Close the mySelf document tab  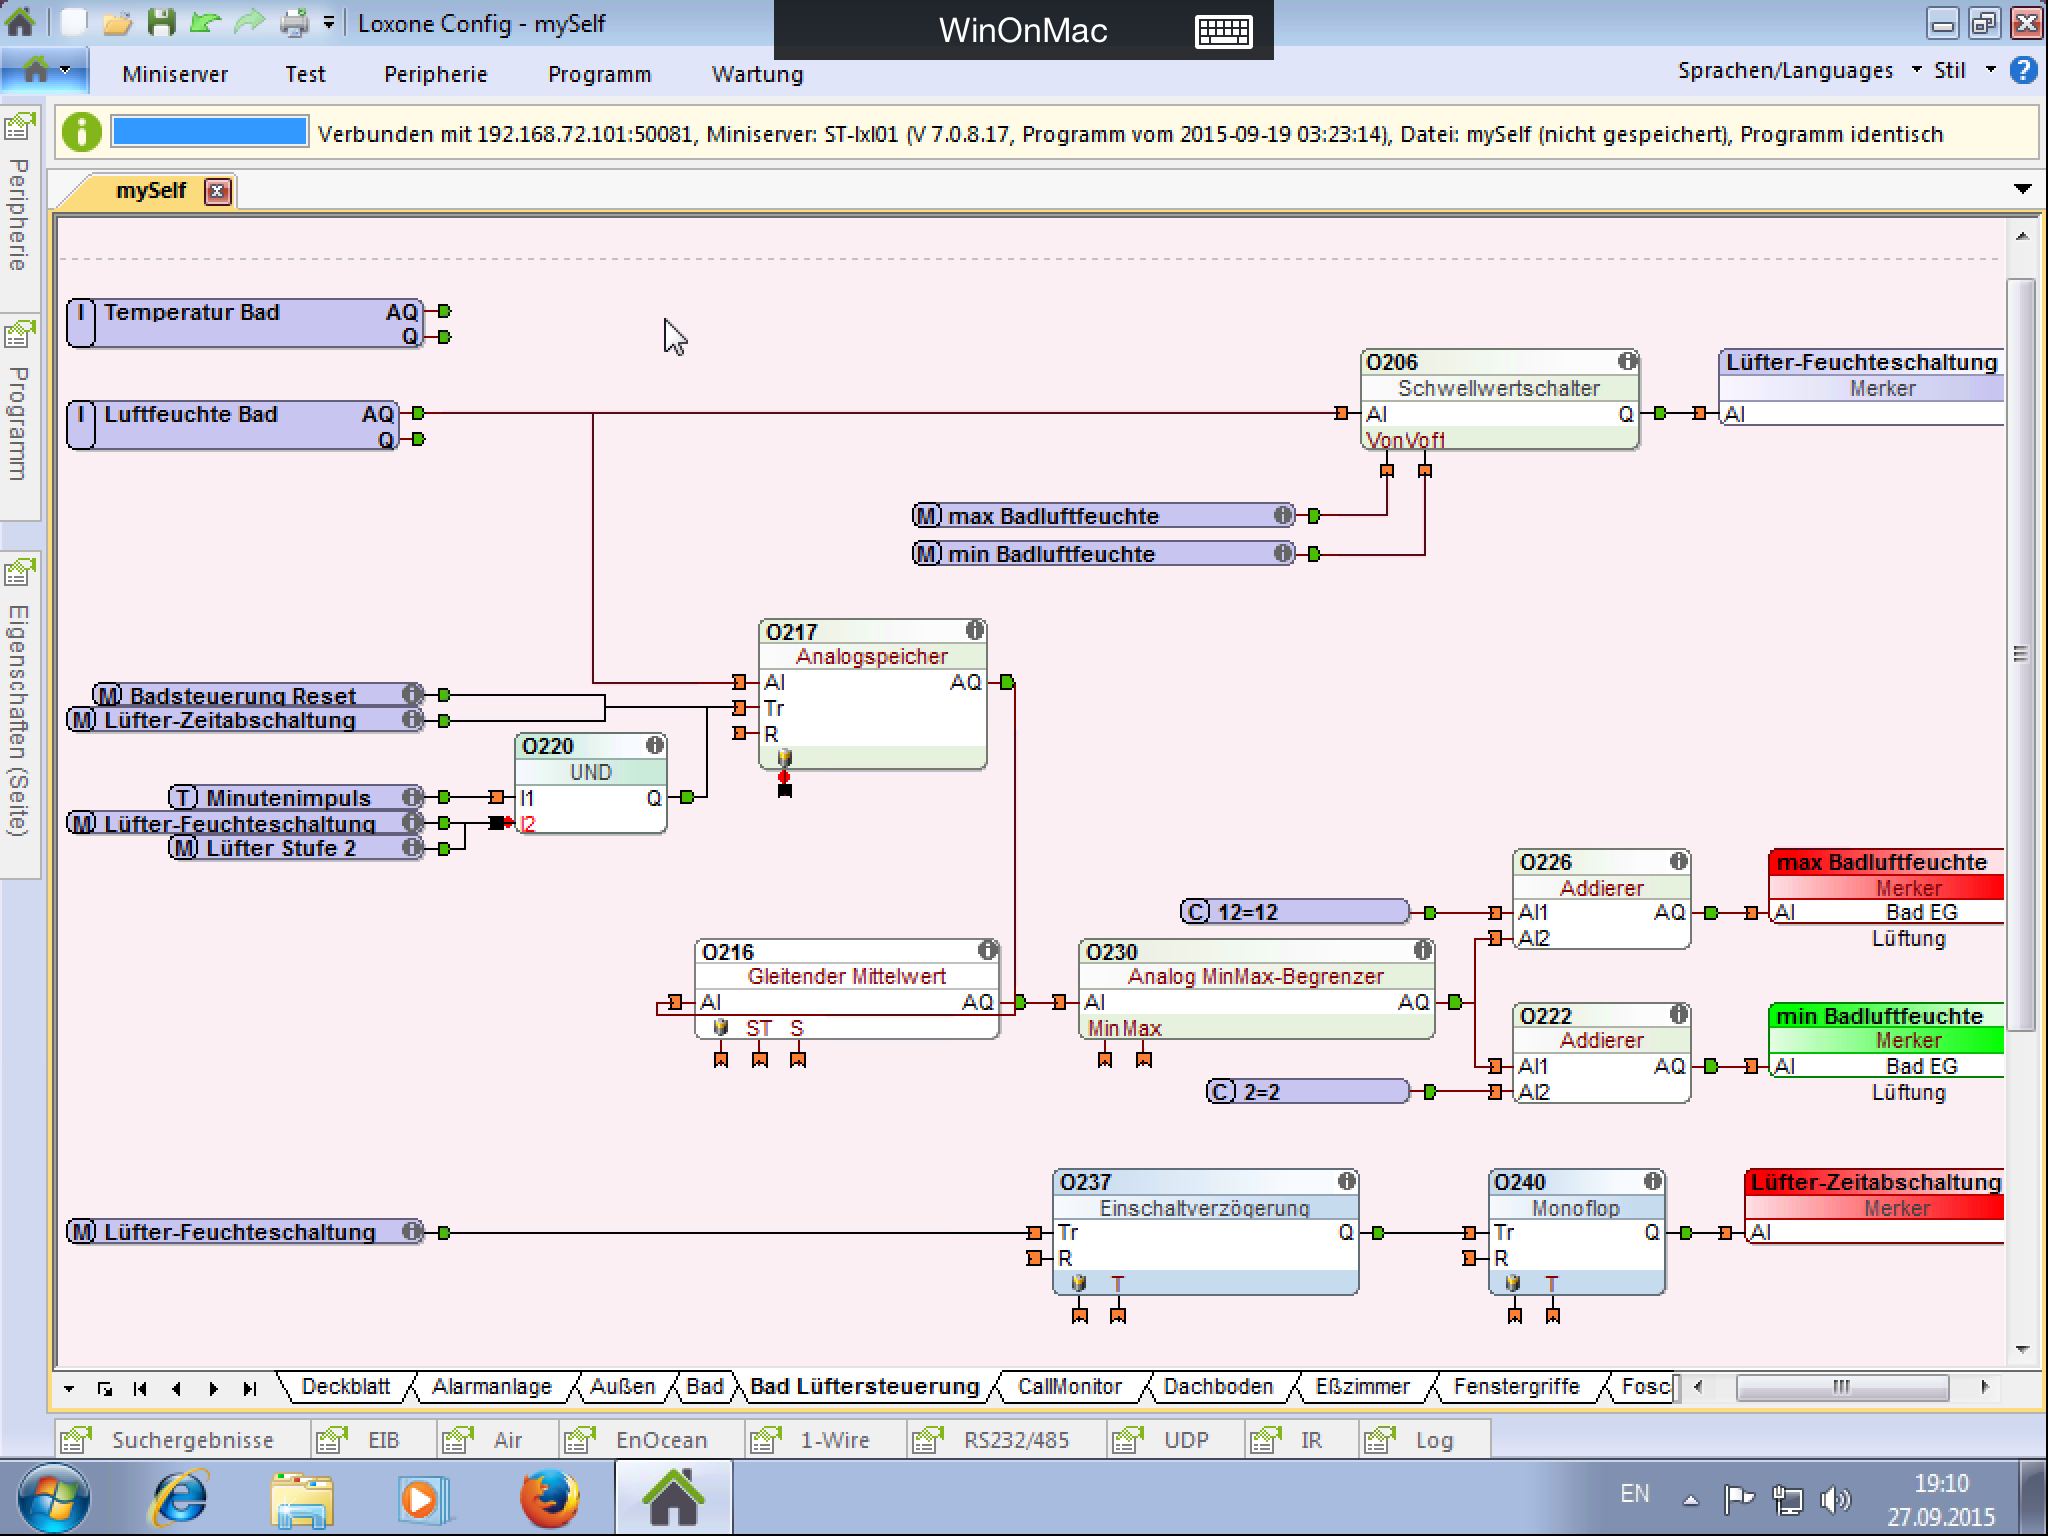[217, 191]
